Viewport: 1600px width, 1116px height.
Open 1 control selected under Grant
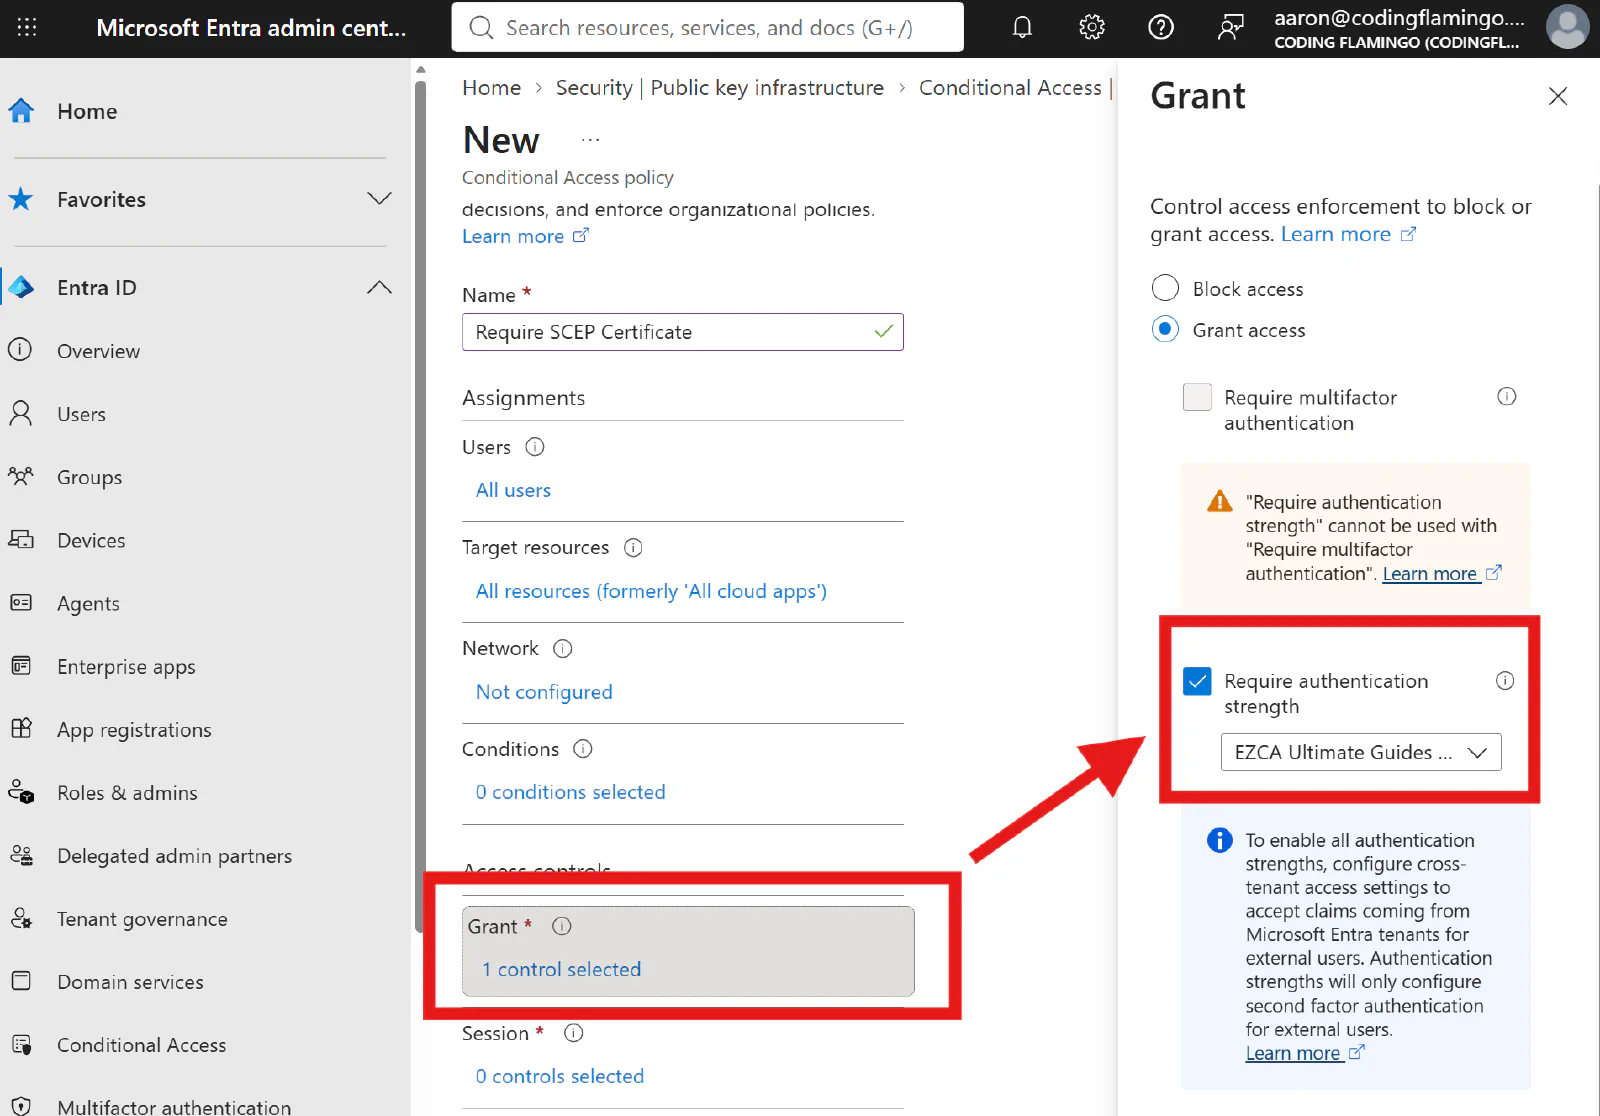tap(561, 969)
